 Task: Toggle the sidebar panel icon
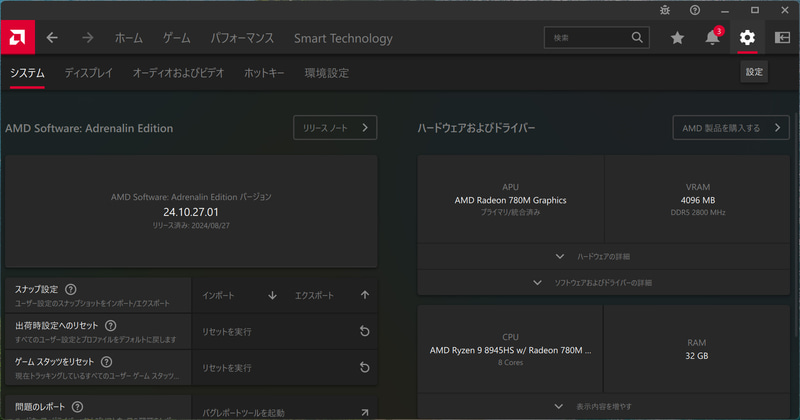coord(782,37)
